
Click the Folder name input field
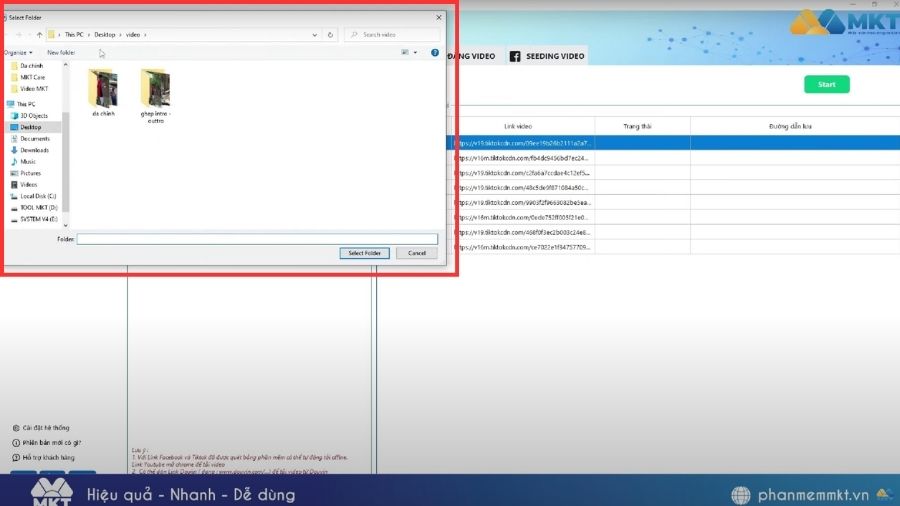(x=257, y=239)
